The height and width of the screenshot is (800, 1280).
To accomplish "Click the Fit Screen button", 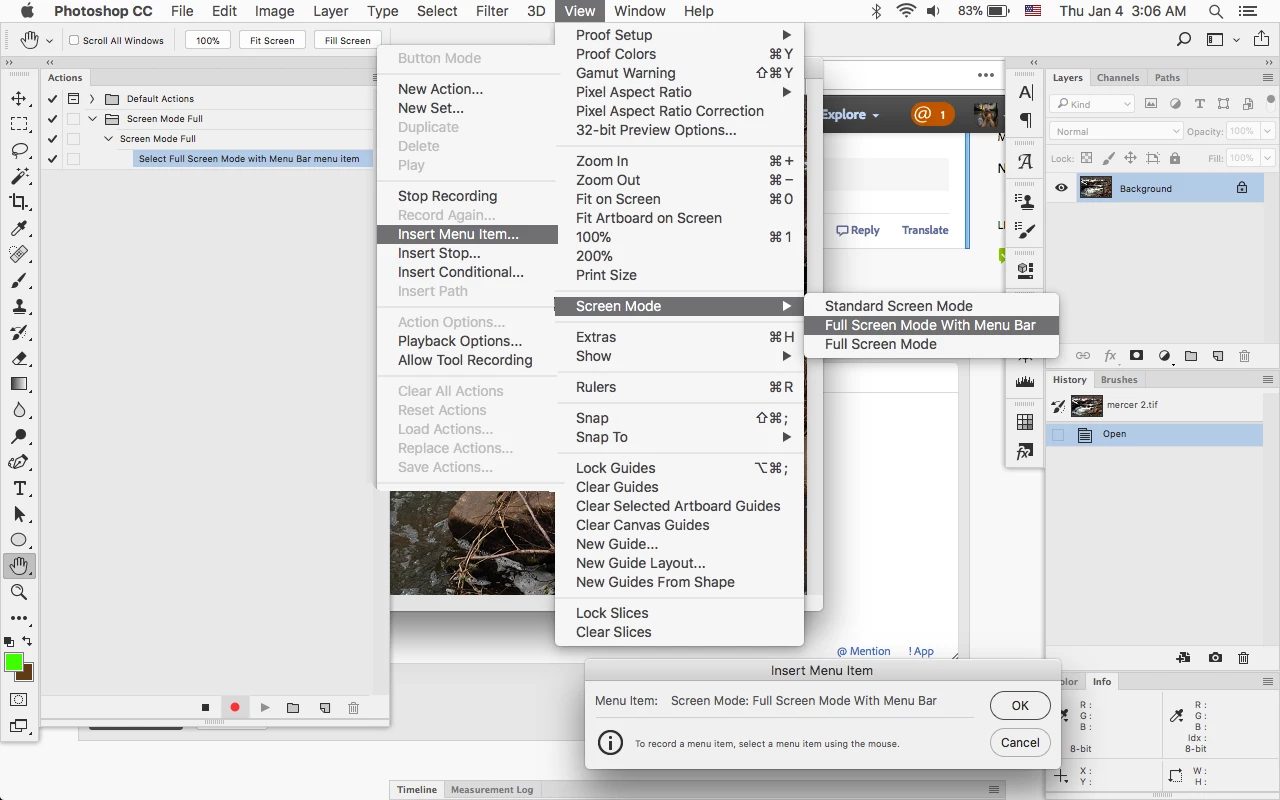I will tap(272, 40).
